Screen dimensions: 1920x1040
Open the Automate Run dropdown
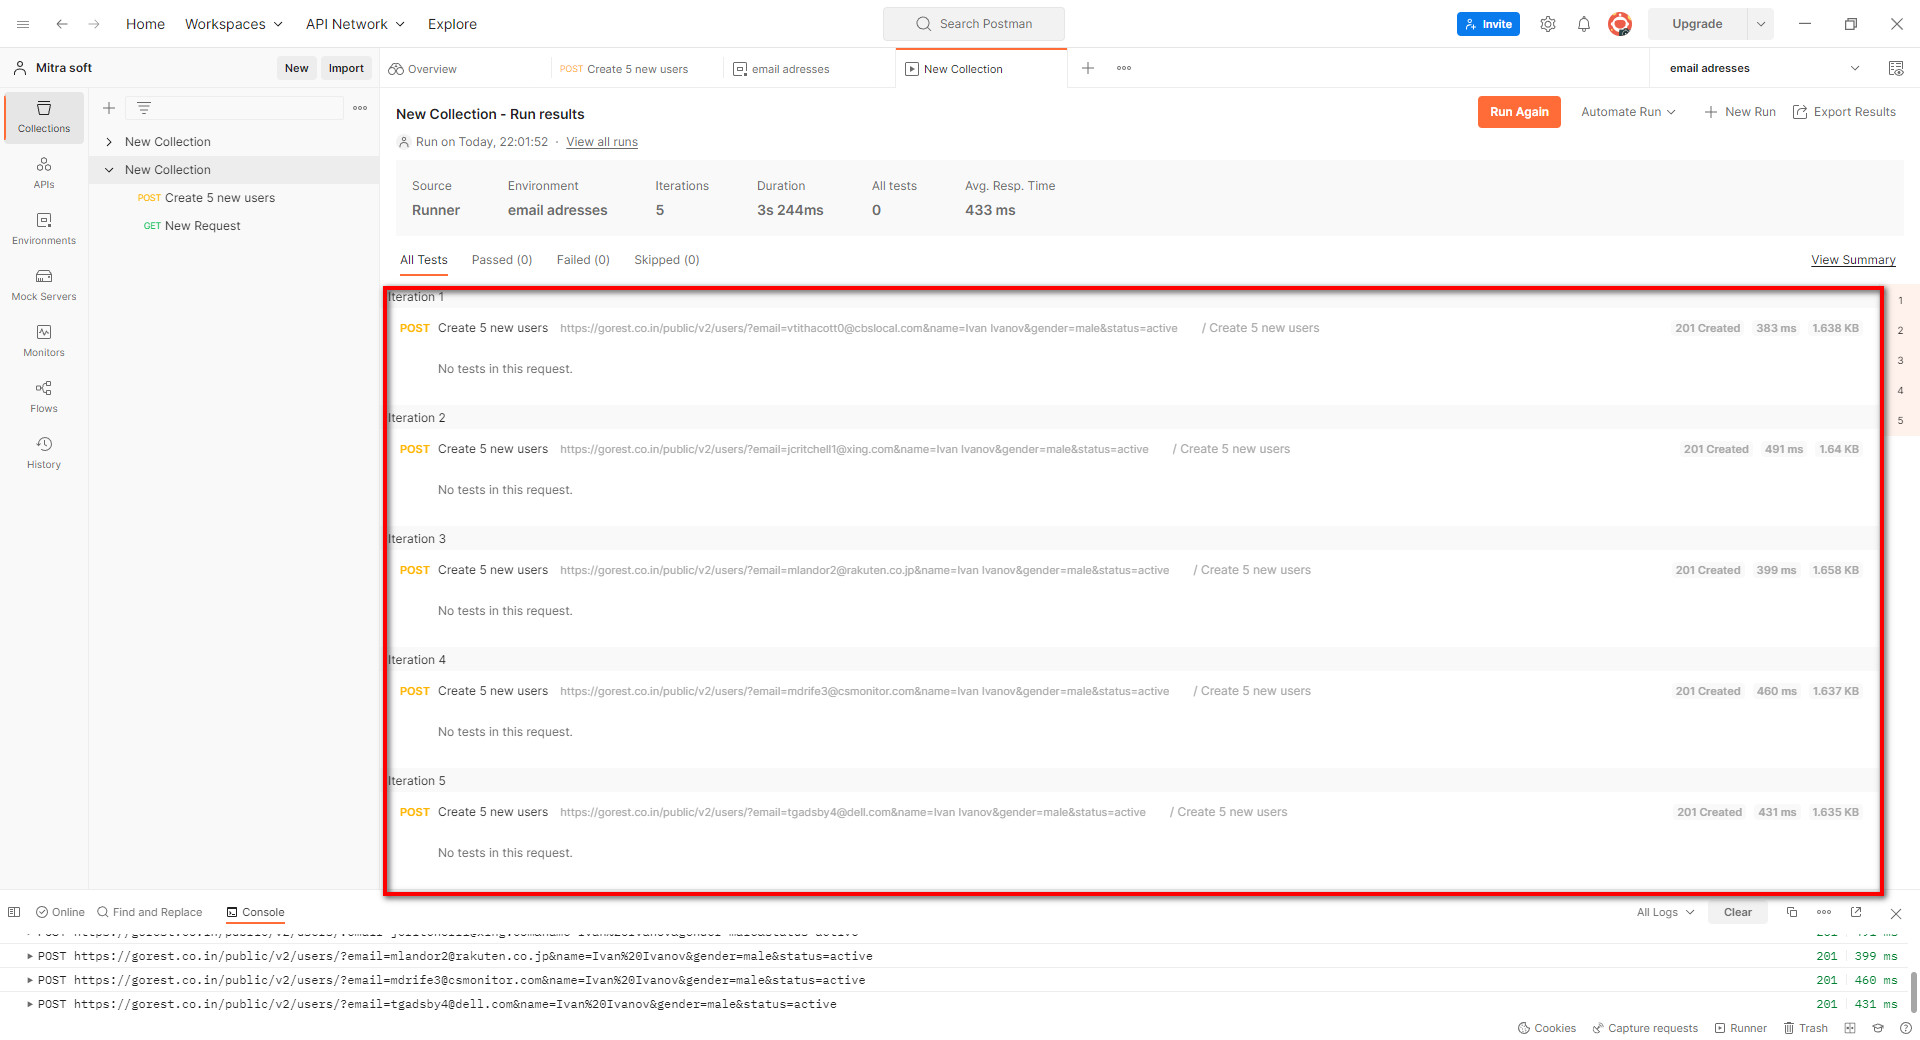(1628, 112)
